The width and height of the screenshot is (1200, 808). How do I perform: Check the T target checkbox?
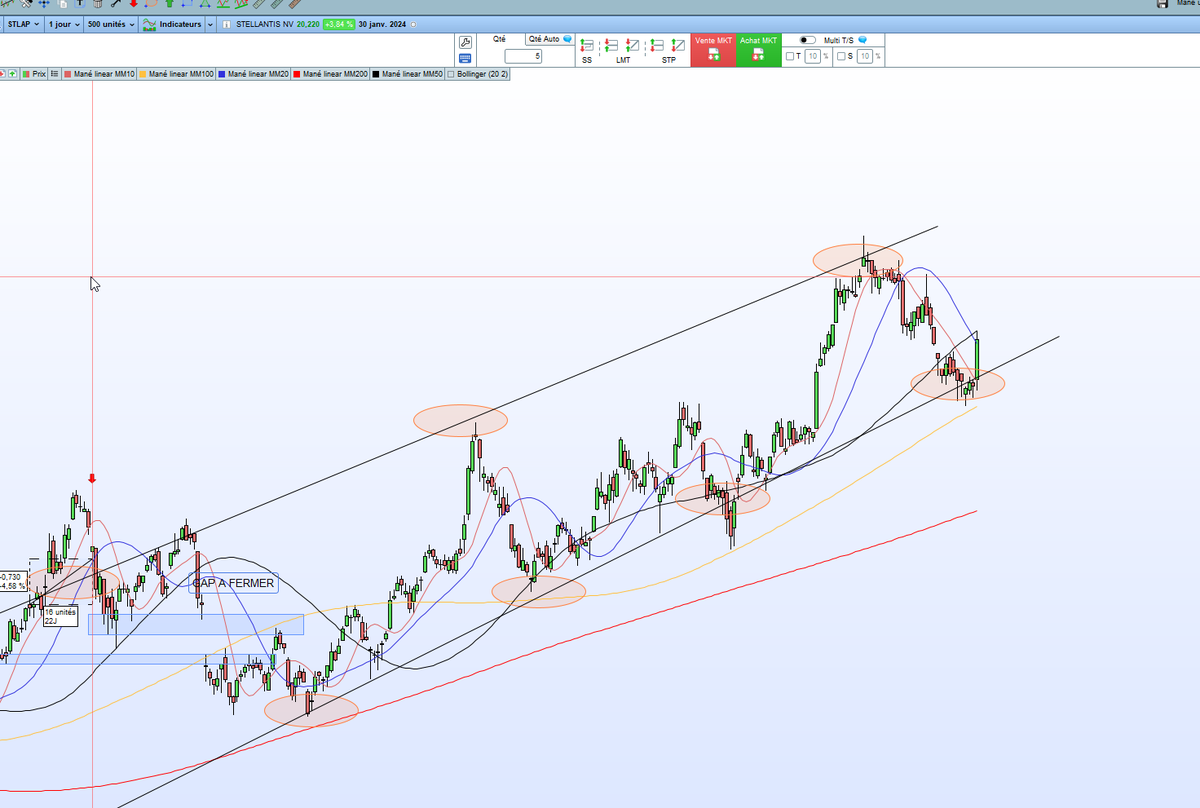coord(790,56)
